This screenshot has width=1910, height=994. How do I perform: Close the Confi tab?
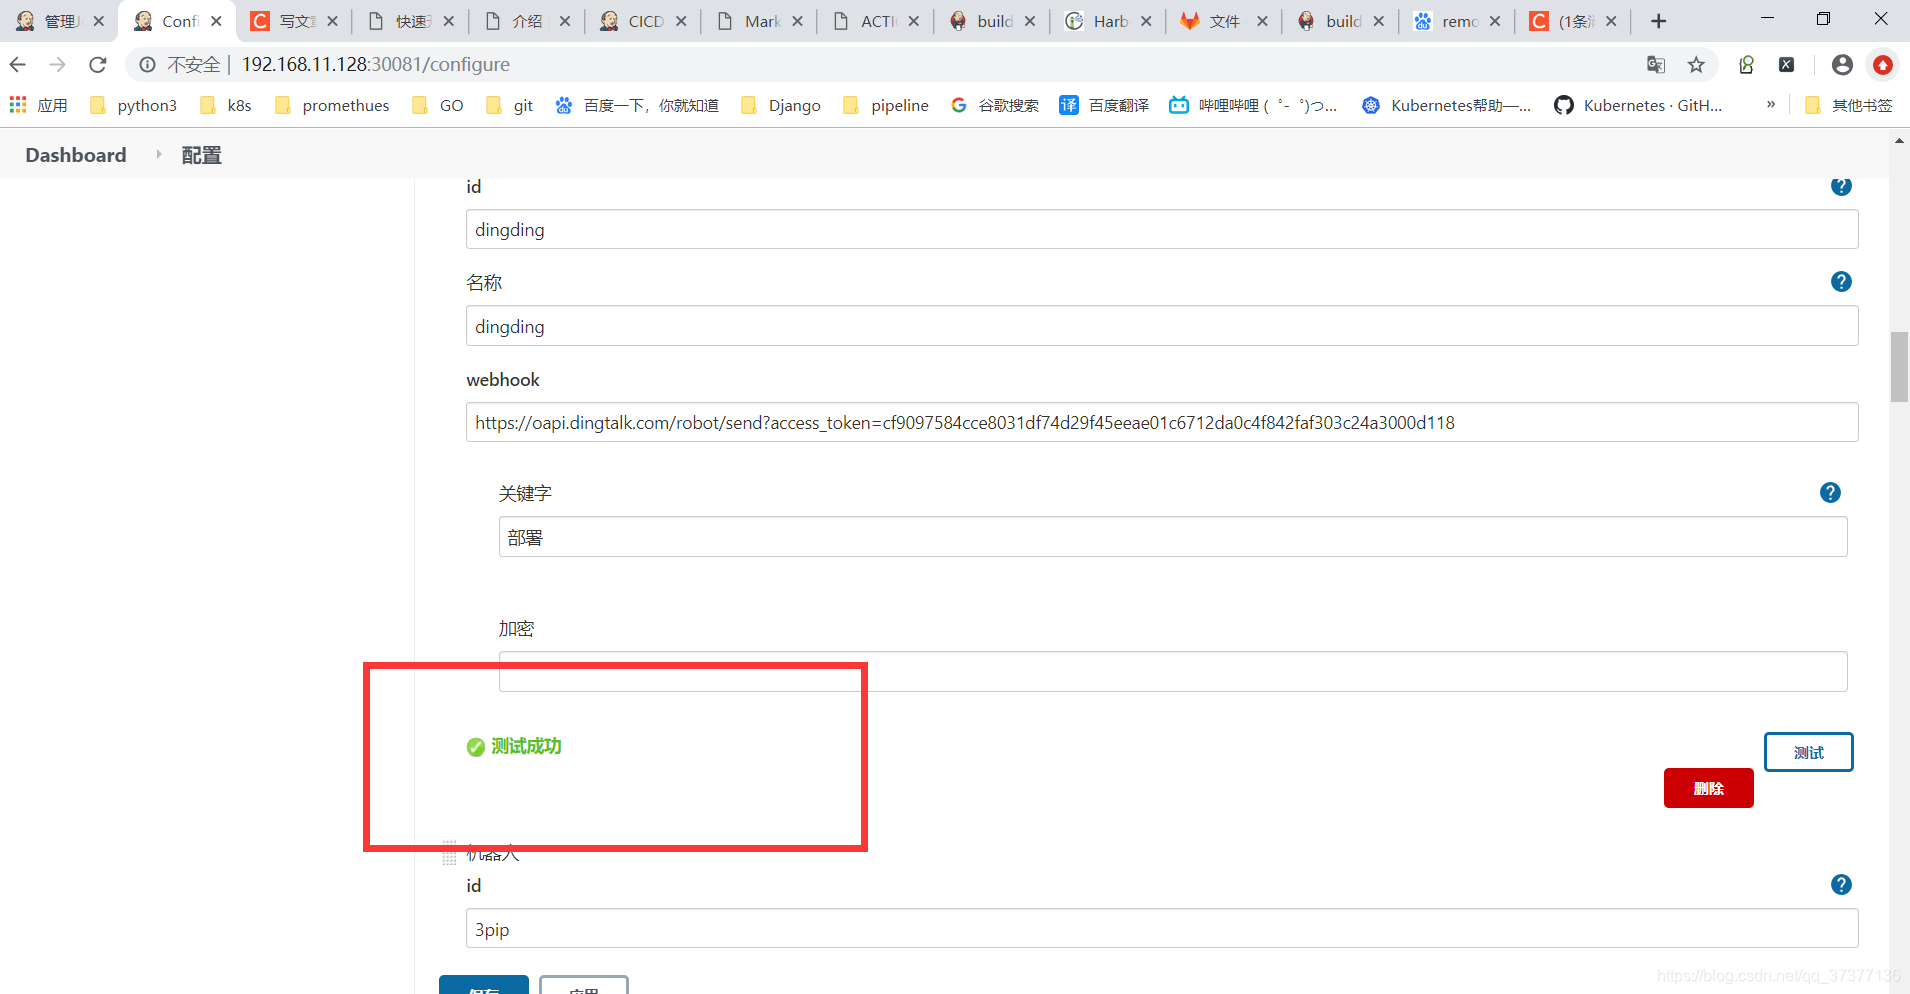[x=216, y=21]
